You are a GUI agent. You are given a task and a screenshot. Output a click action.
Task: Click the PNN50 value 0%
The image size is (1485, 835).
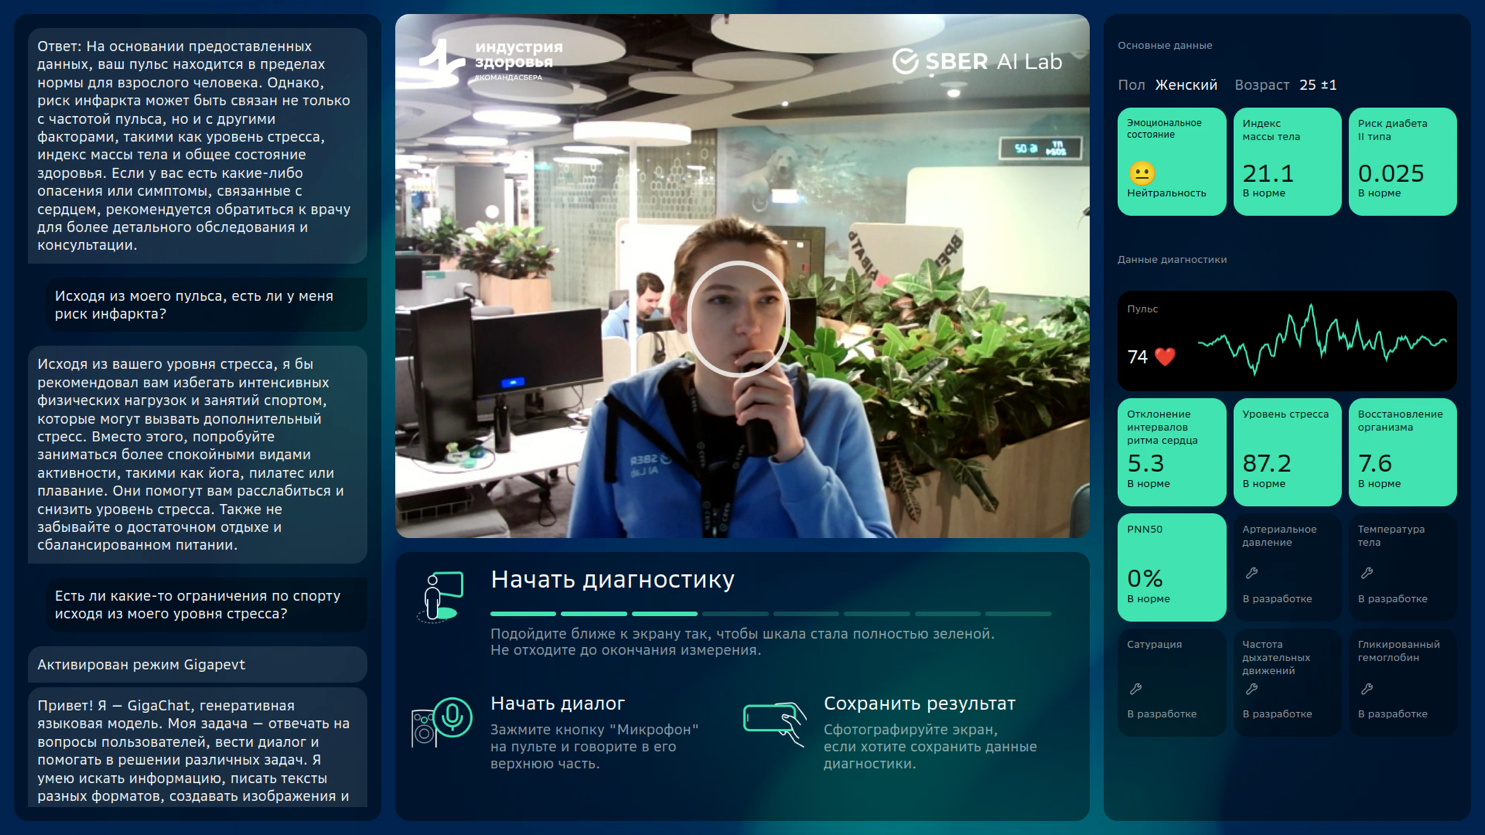(x=1145, y=578)
